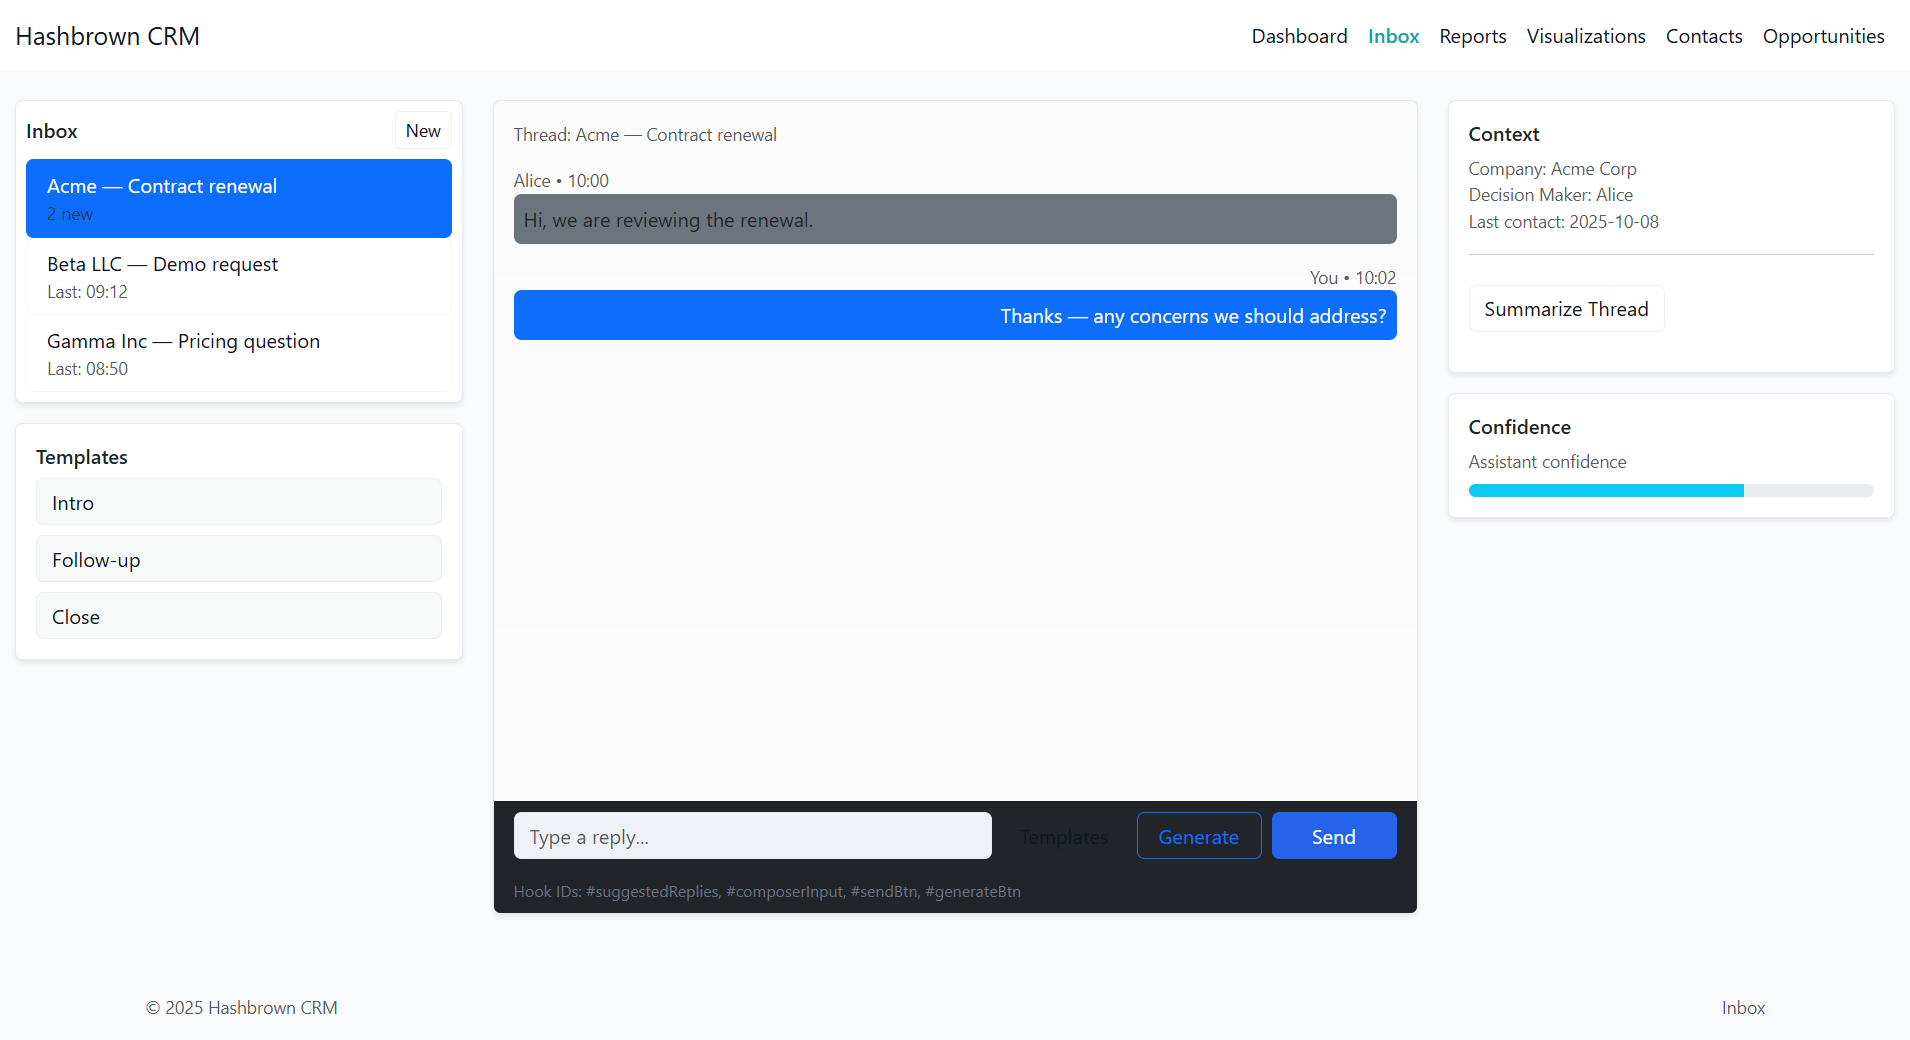Choose the Follow-up template
Image resolution: width=1910 pixels, height=1040 pixels.
pyautogui.click(x=238, y=559)
